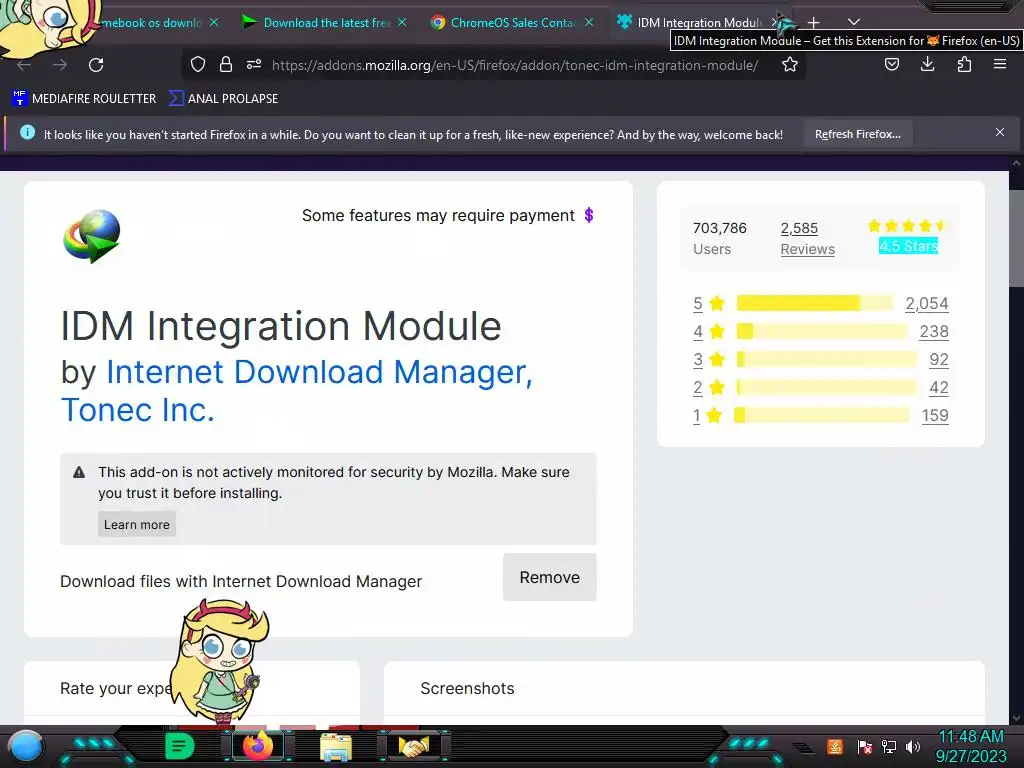Open the handshake app in taskbar
Screen dimensions: 1024x768
(x=413, y=746)
